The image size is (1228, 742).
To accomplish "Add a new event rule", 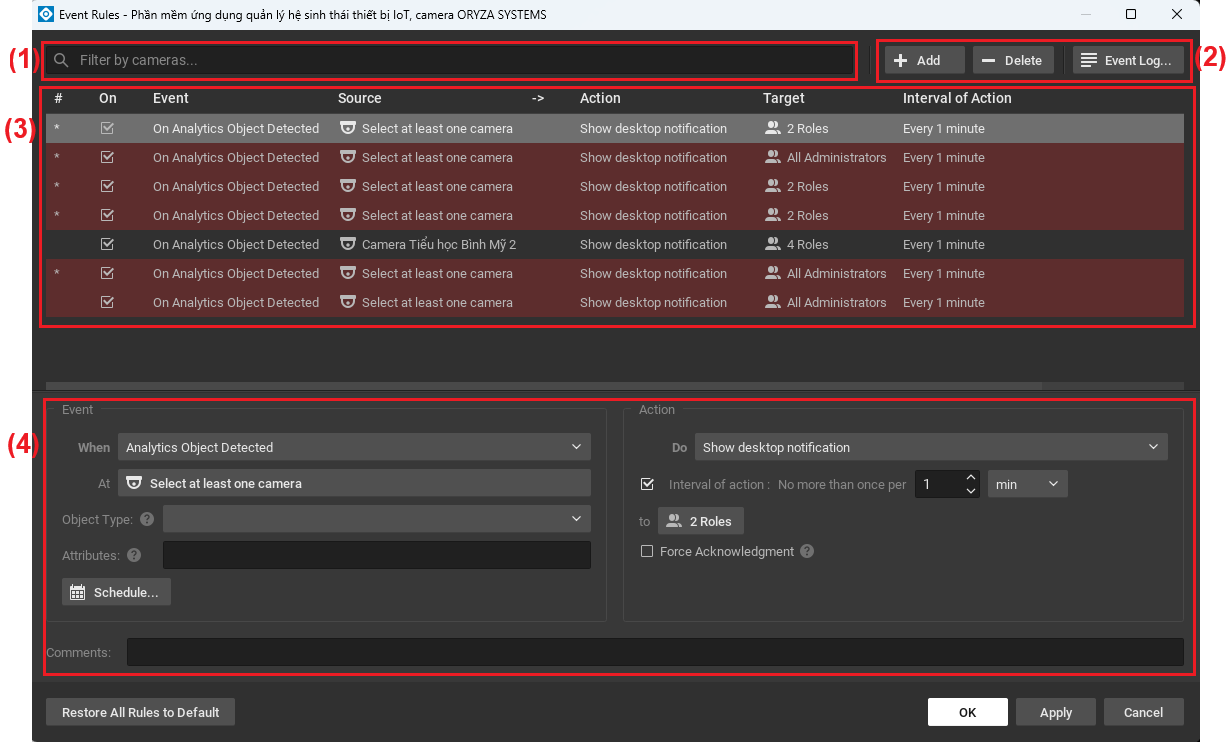I will pos(925,60).
